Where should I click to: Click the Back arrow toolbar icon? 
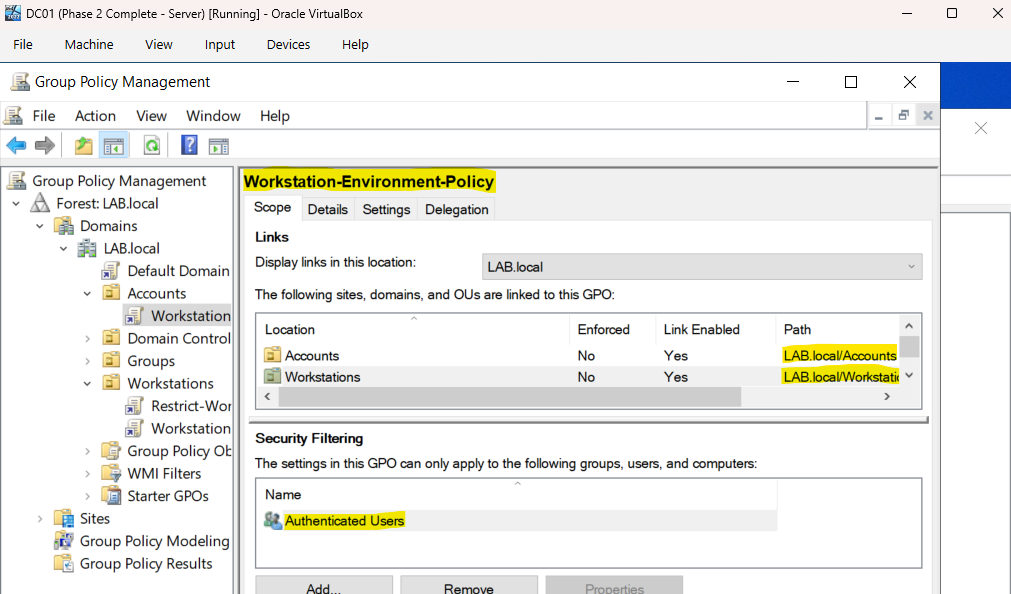point(16,146)
